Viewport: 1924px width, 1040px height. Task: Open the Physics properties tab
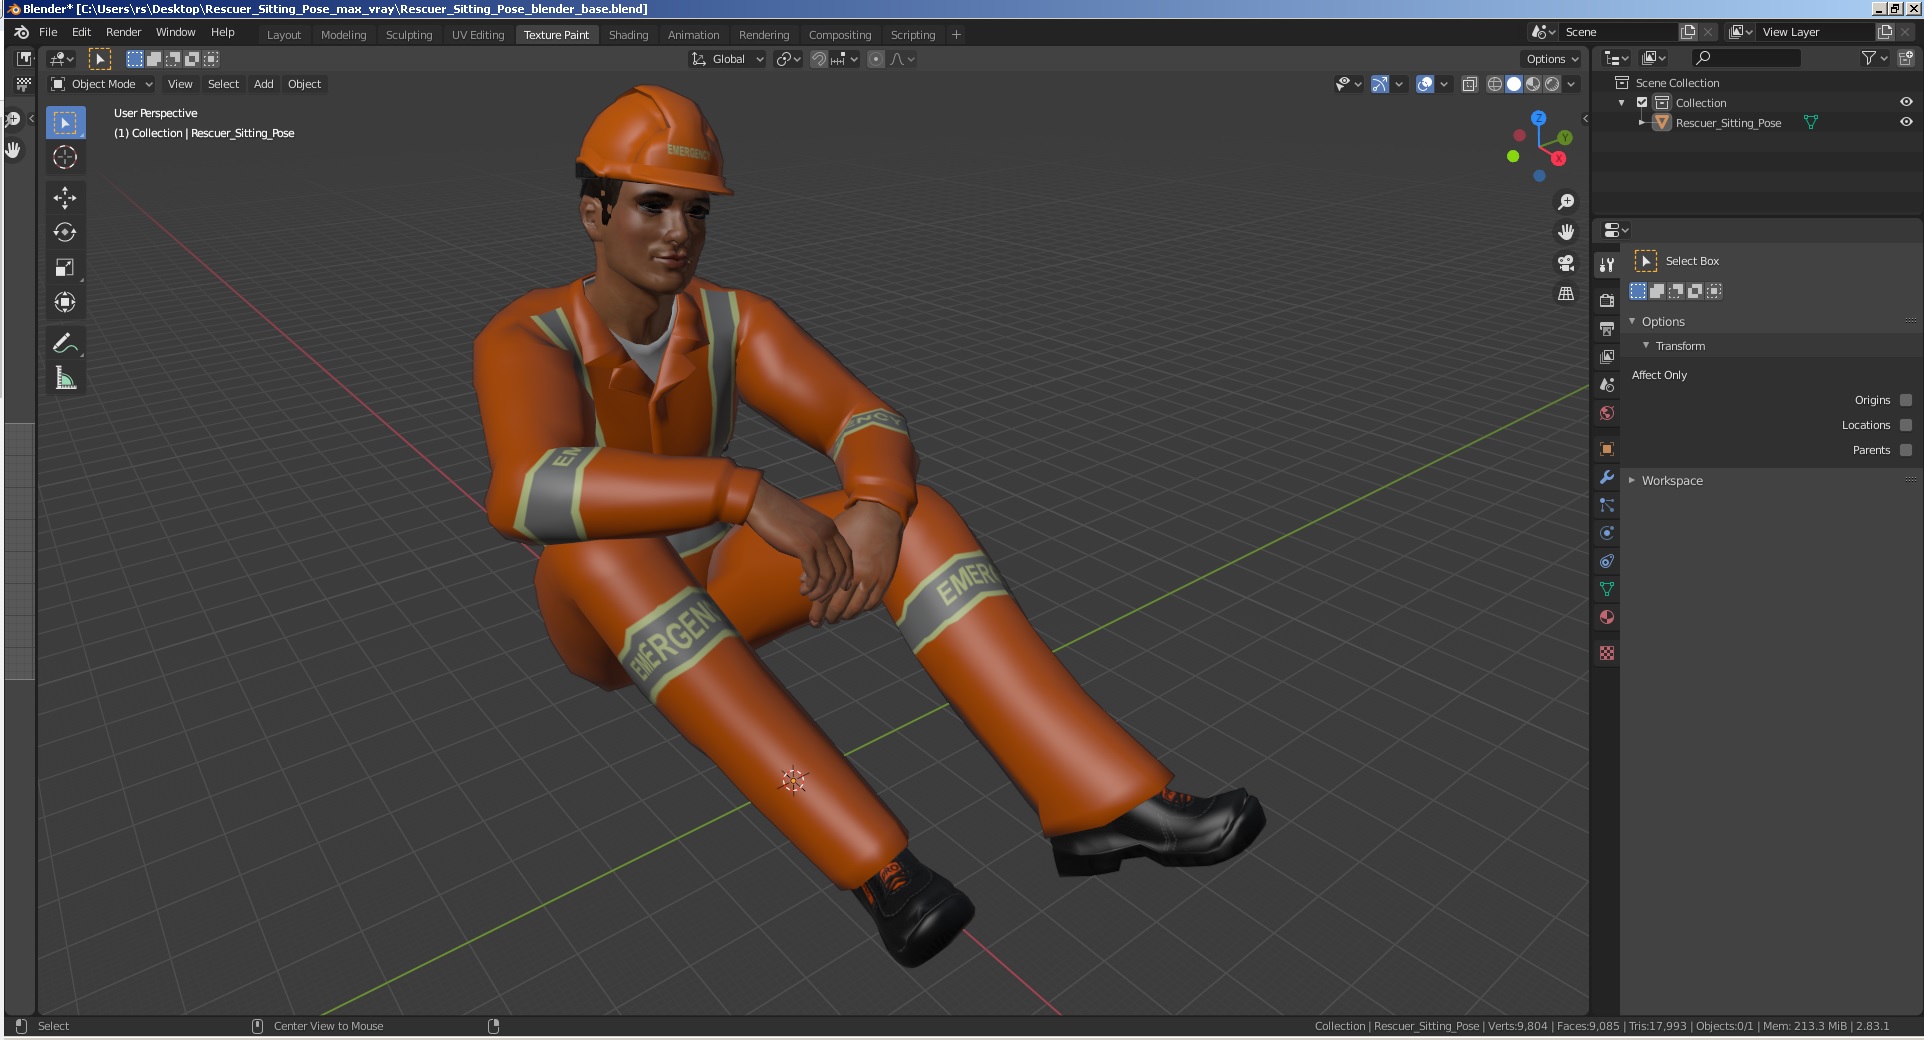tap(1607, 533)
